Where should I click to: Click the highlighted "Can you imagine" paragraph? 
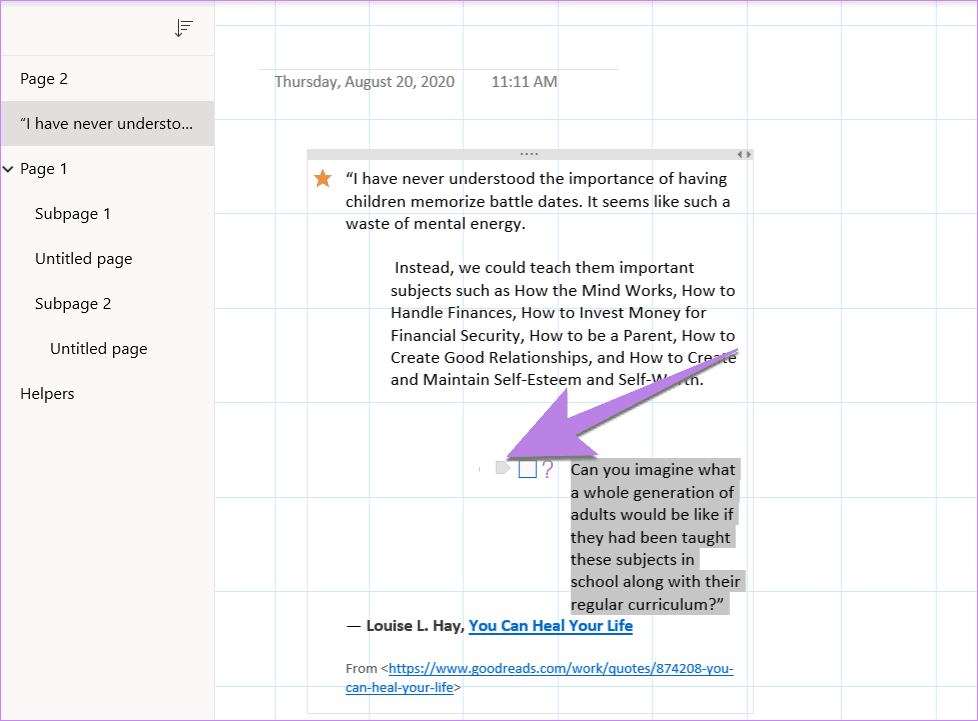coord(655,536)
